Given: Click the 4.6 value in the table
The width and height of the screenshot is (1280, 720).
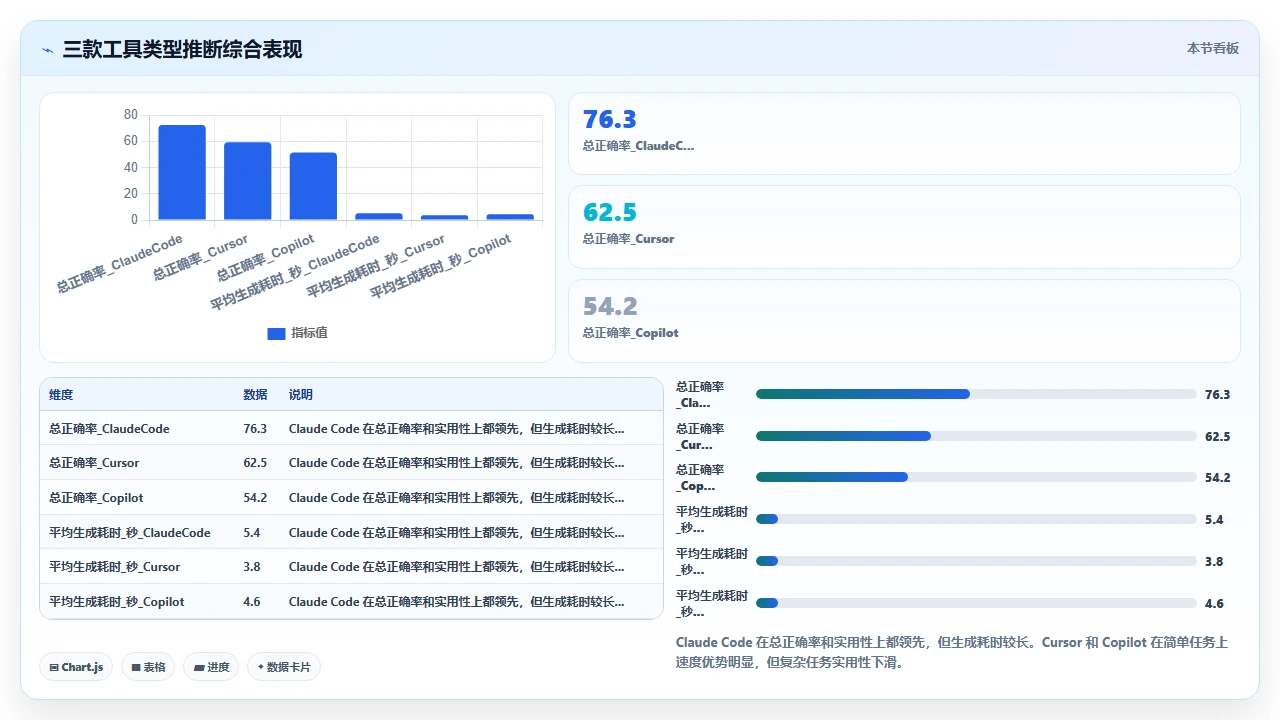Looking at the screenshot, I should tap(252, 602).
